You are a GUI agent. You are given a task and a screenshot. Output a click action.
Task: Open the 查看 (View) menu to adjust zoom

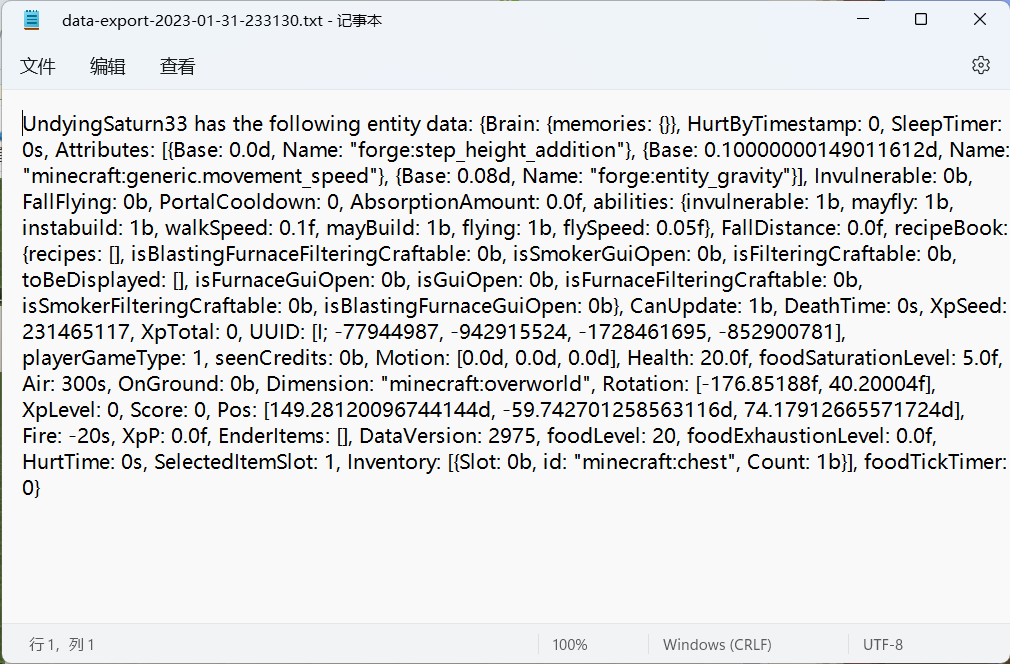point(177,66)
